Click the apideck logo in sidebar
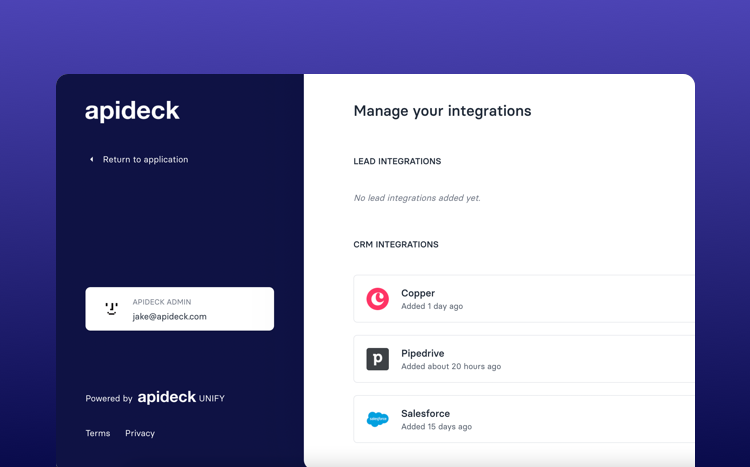Screen dimensions: 750x467 point(132,111)
